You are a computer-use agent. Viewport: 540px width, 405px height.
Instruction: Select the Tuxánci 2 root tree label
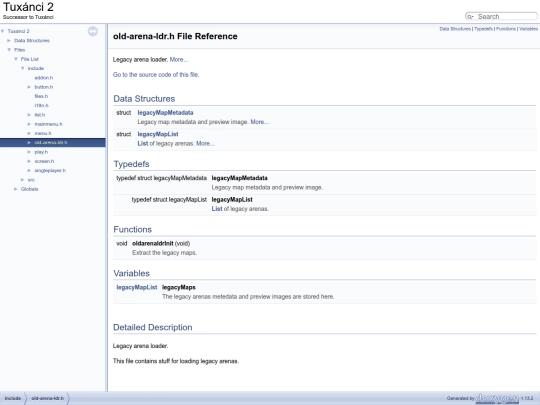[19, 31]
